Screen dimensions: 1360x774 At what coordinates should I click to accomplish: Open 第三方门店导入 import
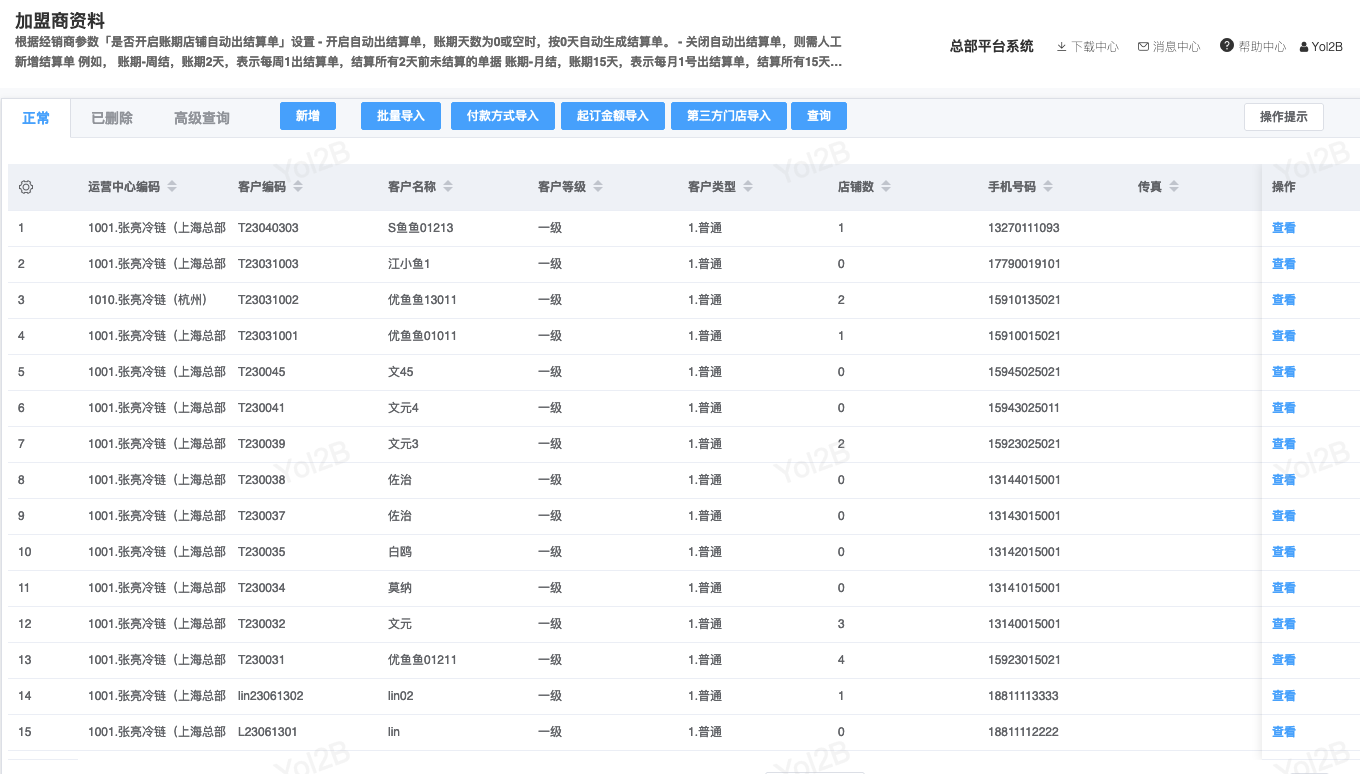pyautogui.click(x=728, y=116)
